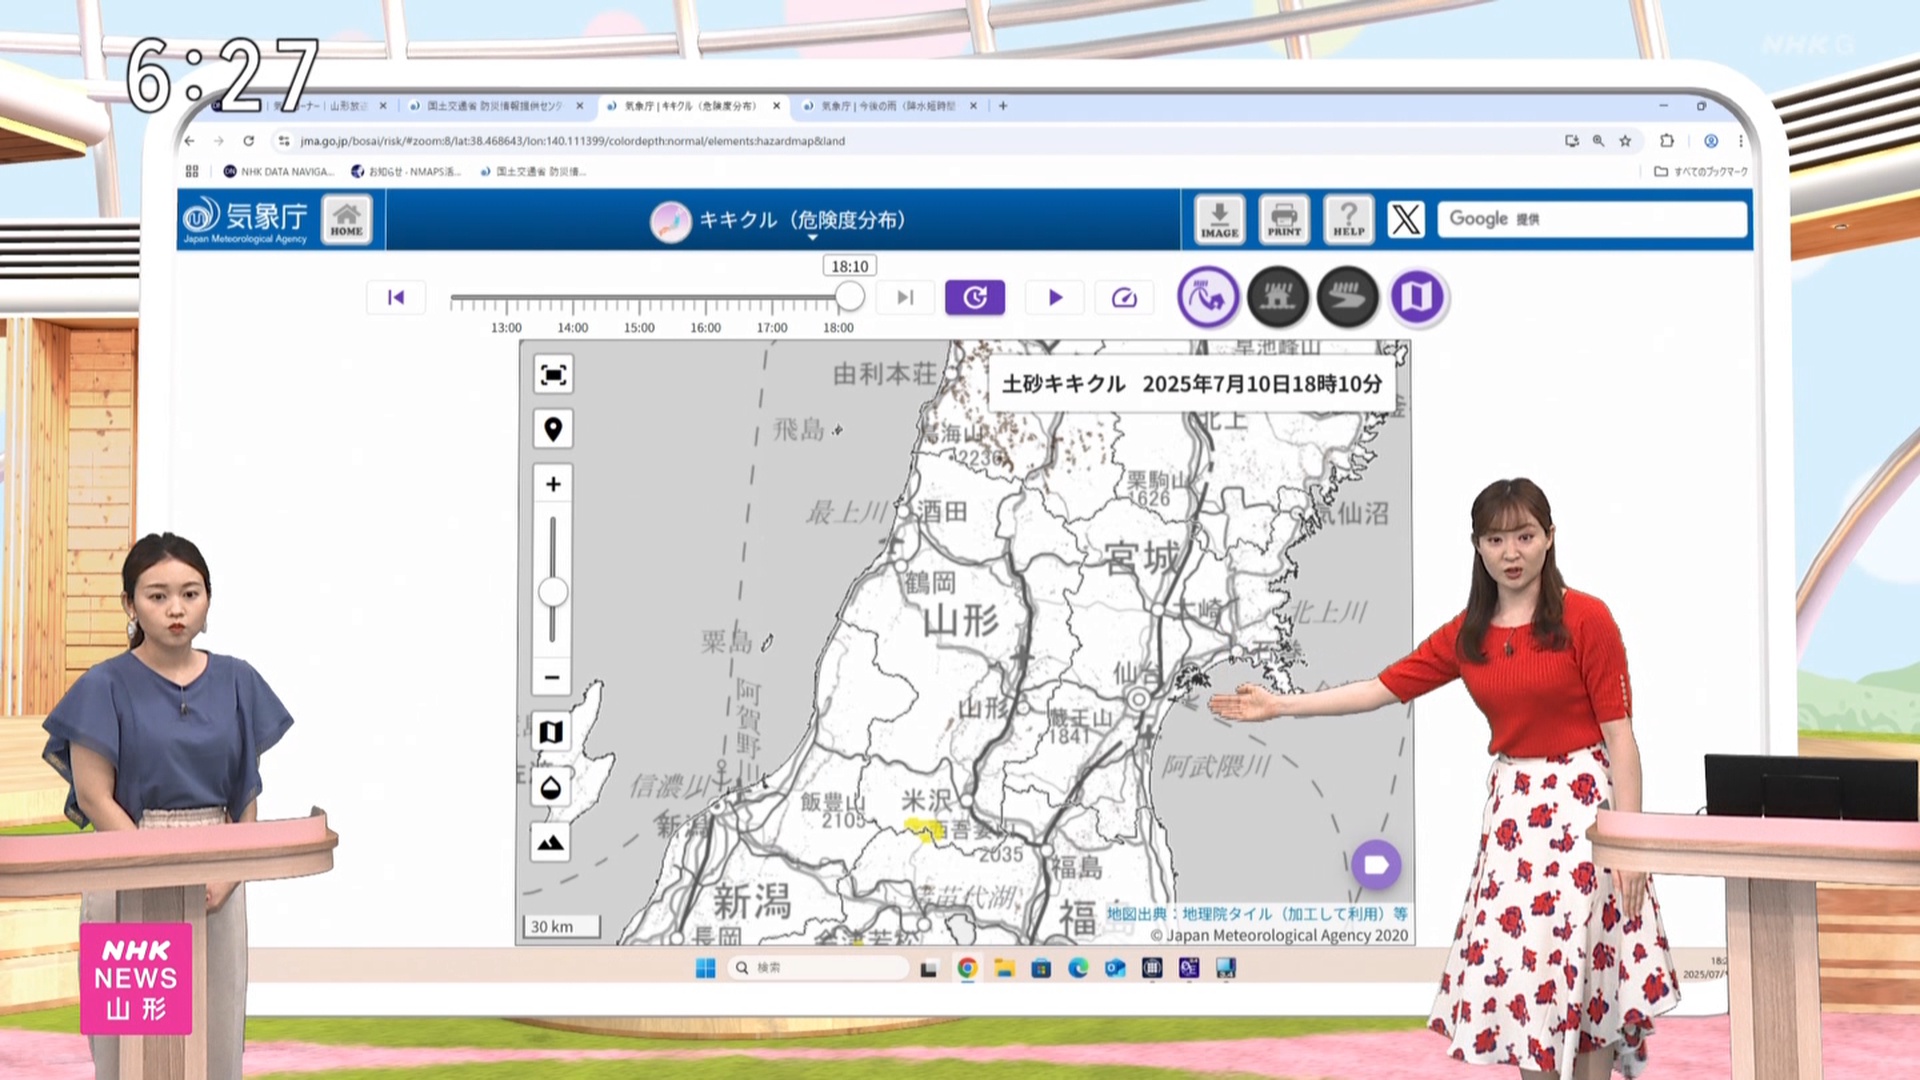Viewport: 1920px width, 1080px height.
Task: Open the HELP button
Action: pyautogui.click(x=1348, y=219)
